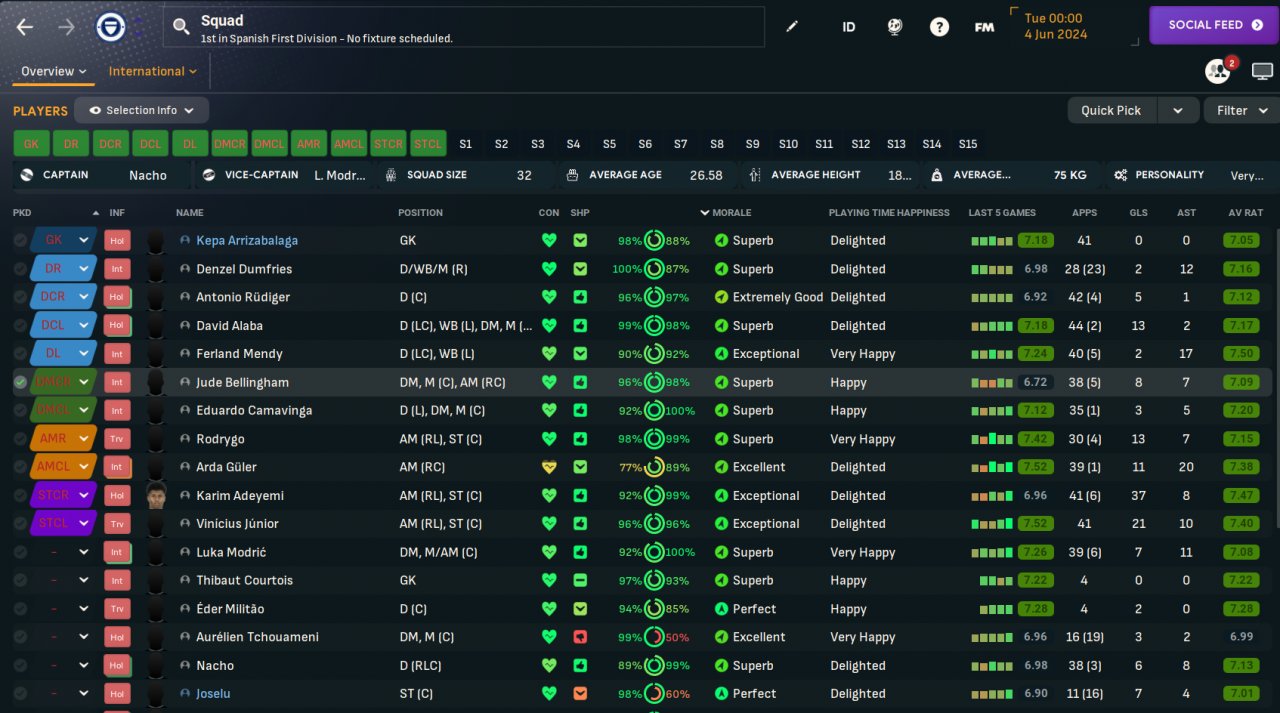The width and height of the screenshot is (1280, 713).
Task: Click Kepa Arrizabalaga's Hol info badge
Action: pyautogui.click(x=117, y=240)
